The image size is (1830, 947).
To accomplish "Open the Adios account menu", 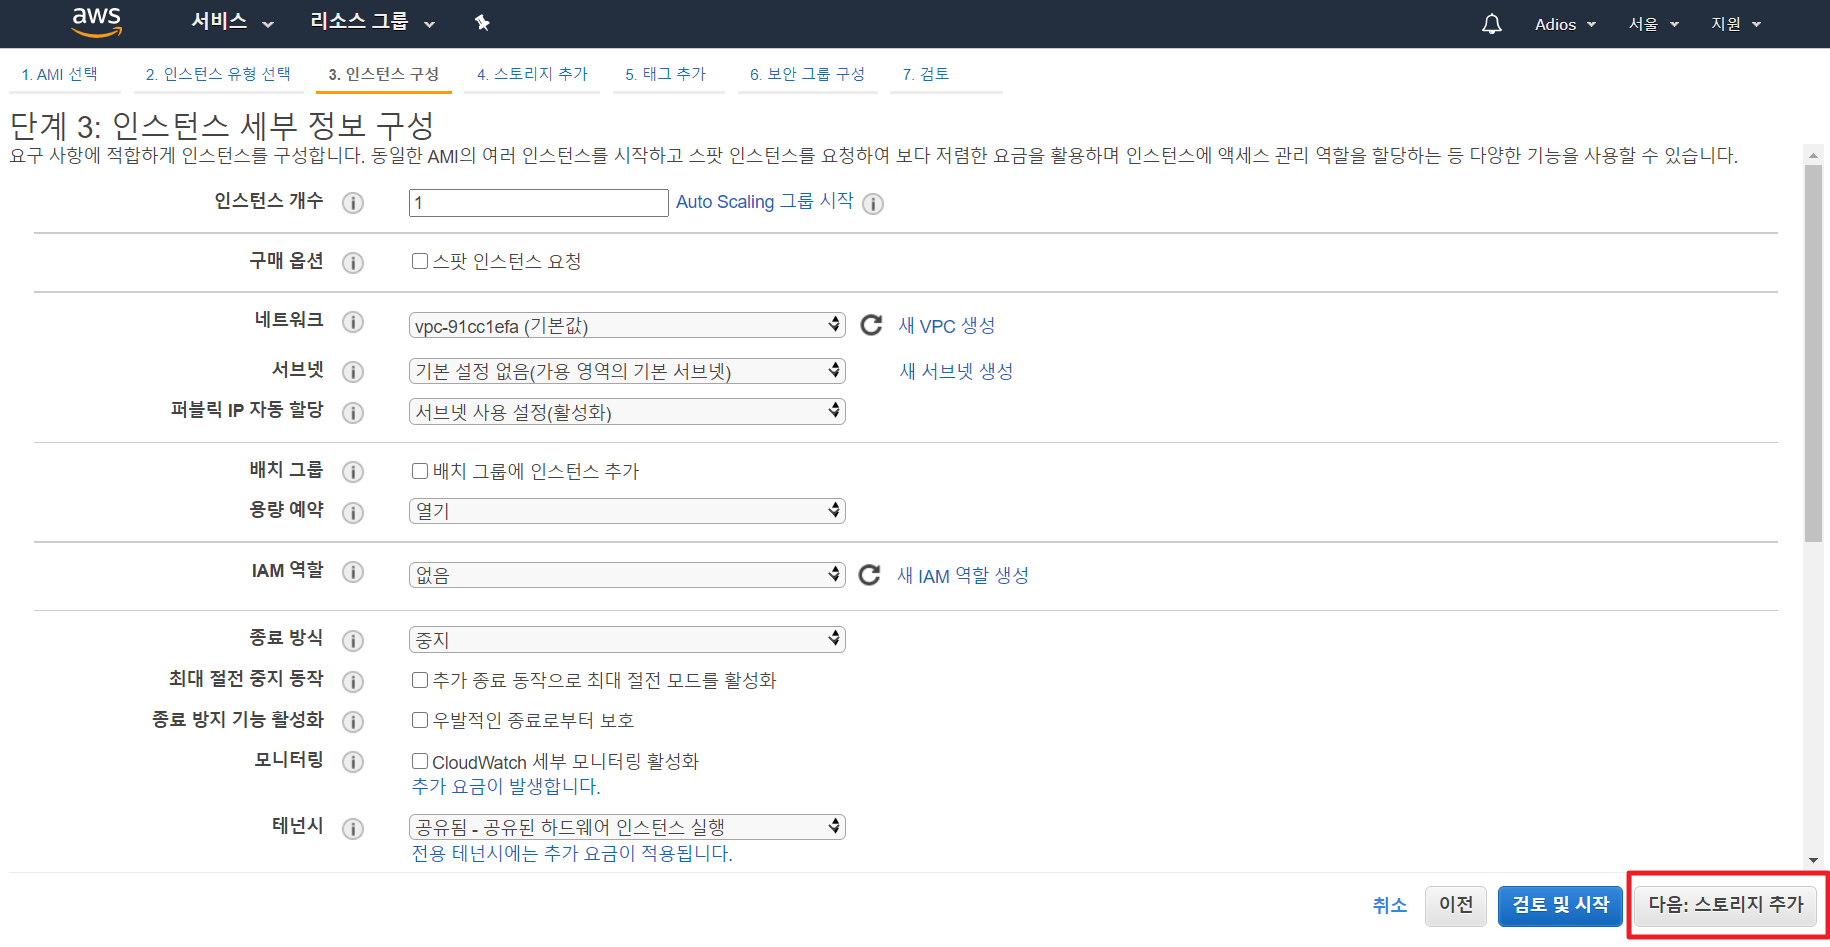I will coord(1565,24).
